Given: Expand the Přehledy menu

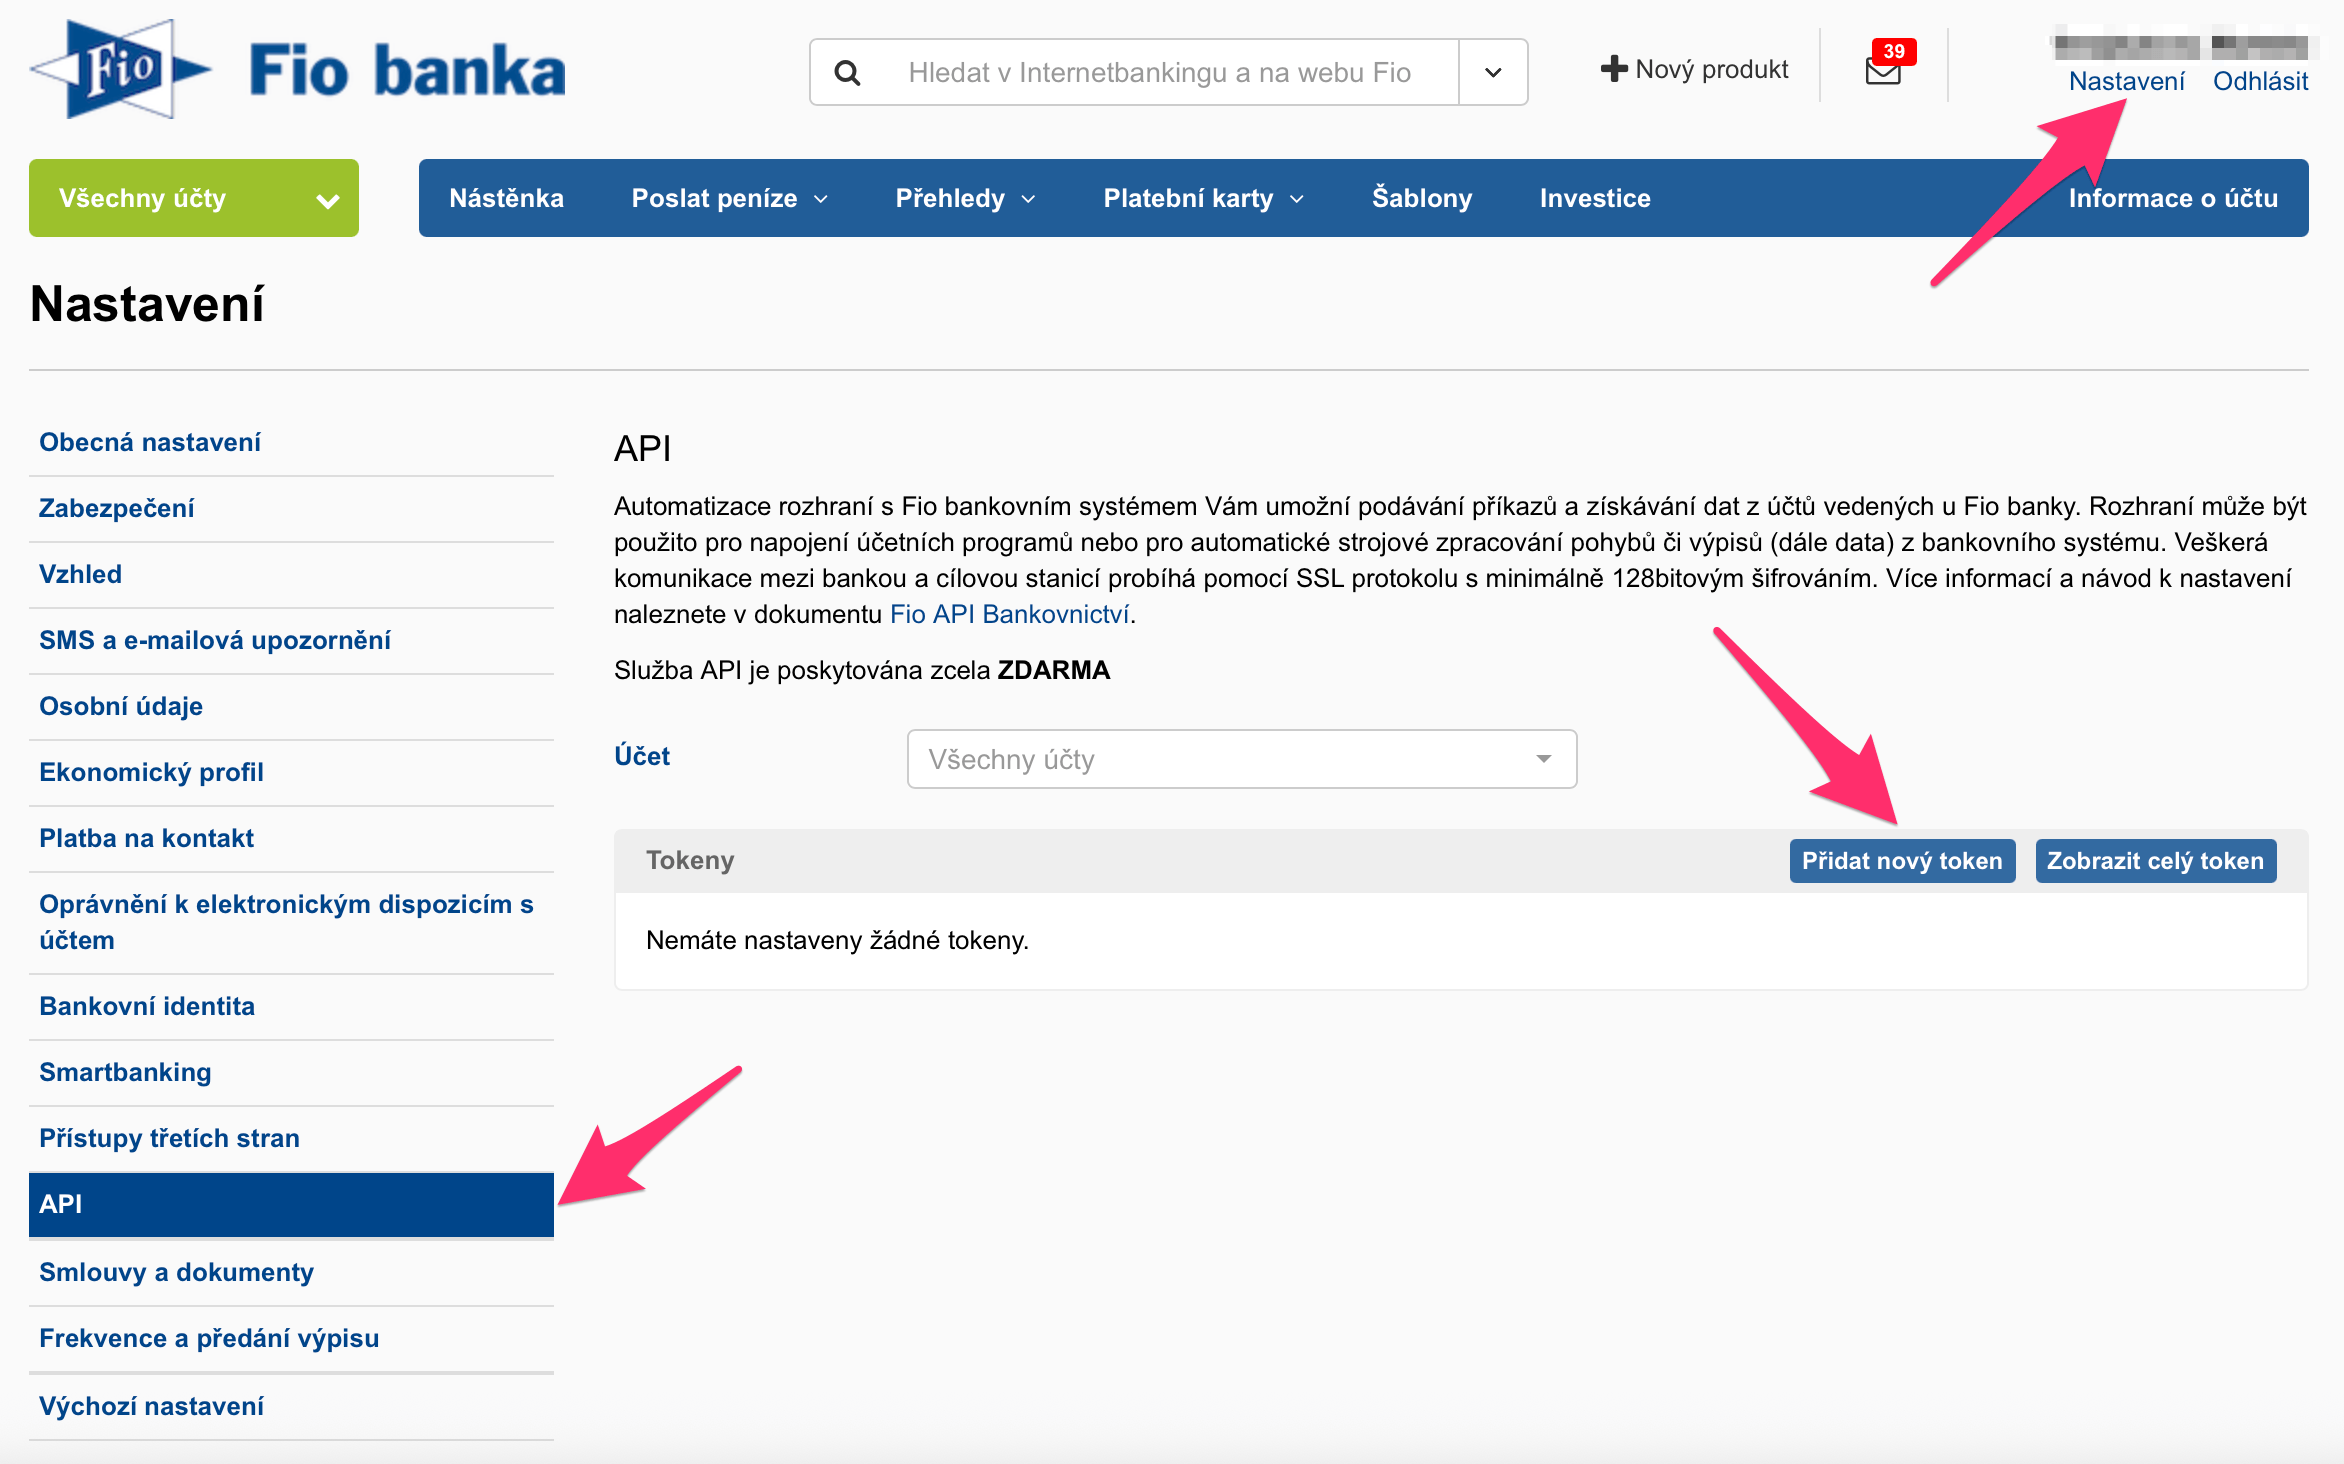Looking at the screenshot, I should click(965, 198).
